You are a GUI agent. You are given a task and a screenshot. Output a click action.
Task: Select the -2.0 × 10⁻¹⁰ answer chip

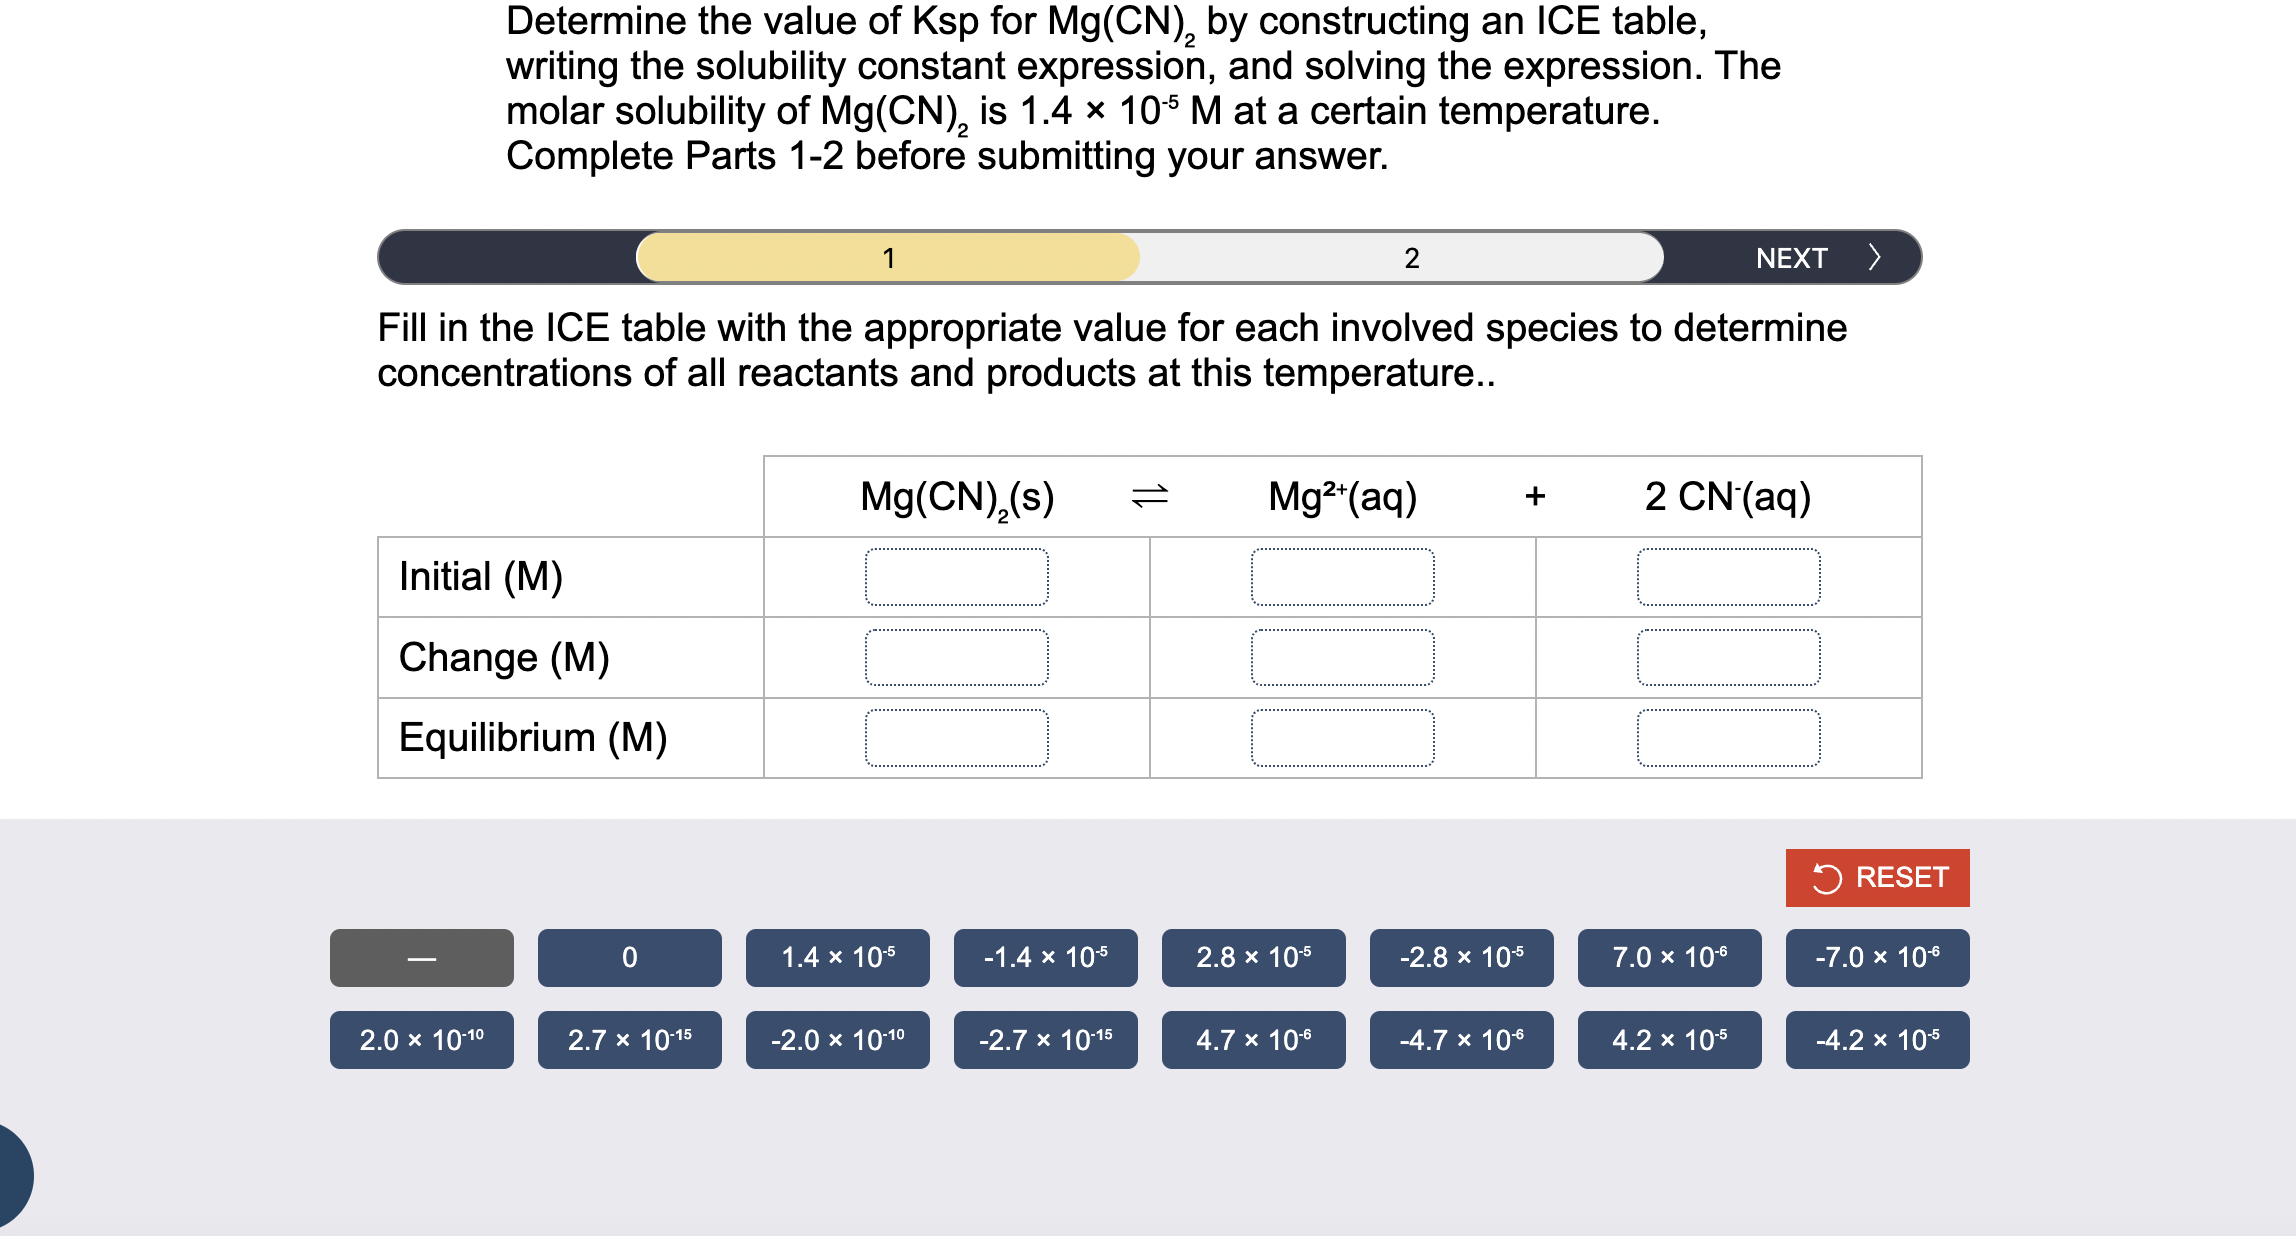837,1040
